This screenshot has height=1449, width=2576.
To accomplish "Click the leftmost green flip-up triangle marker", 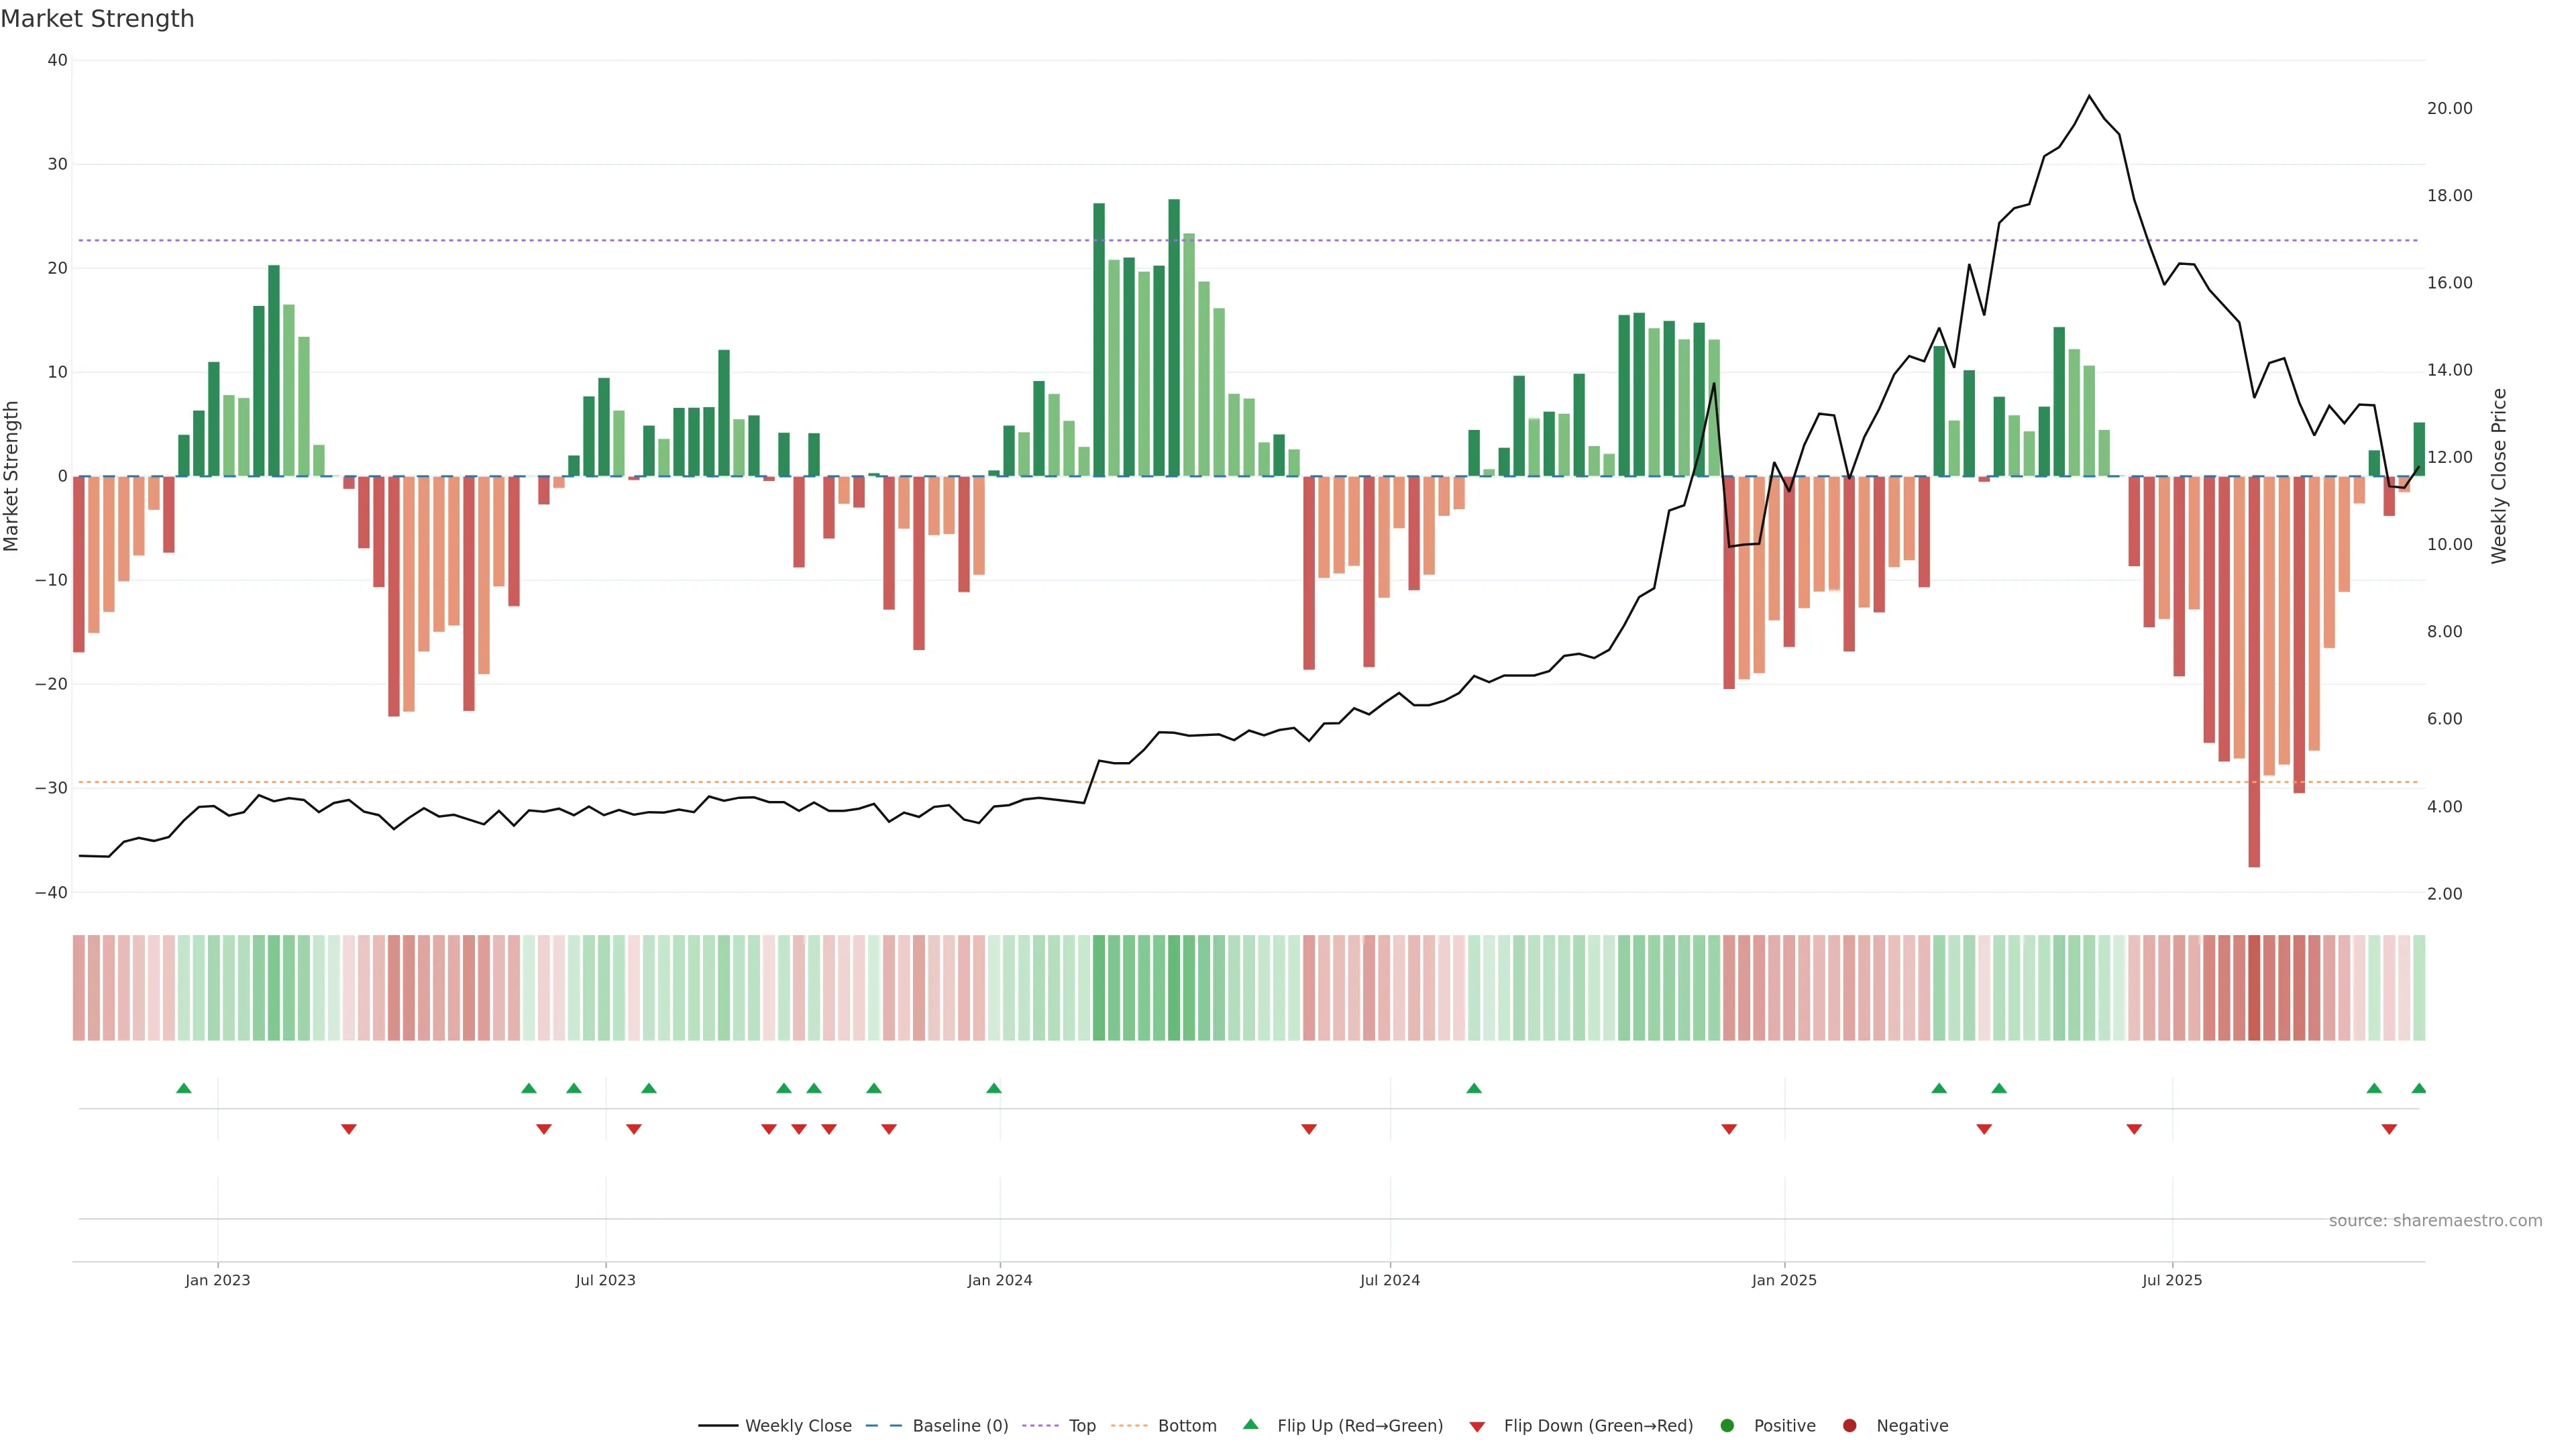I will tap(184, 1088).
